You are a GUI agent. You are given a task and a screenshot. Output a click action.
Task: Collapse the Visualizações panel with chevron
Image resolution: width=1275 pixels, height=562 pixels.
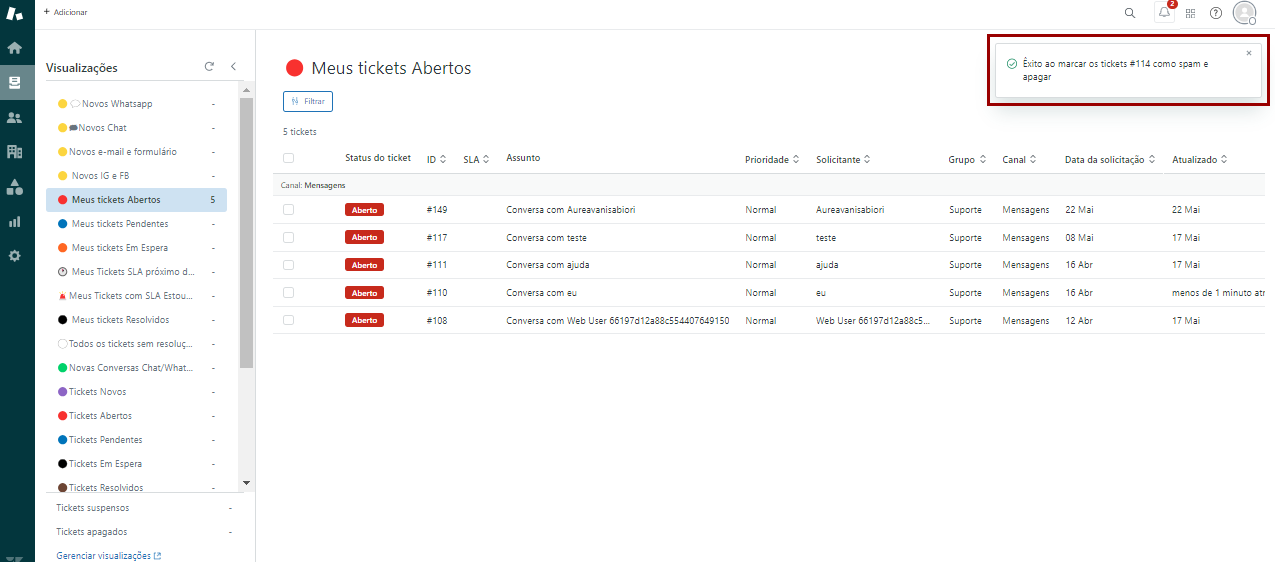pos(233,67)
